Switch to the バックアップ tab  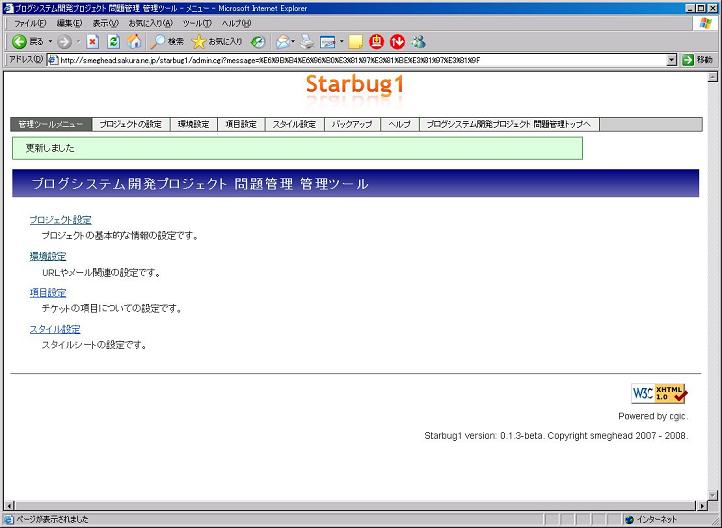tap(352, 125)
